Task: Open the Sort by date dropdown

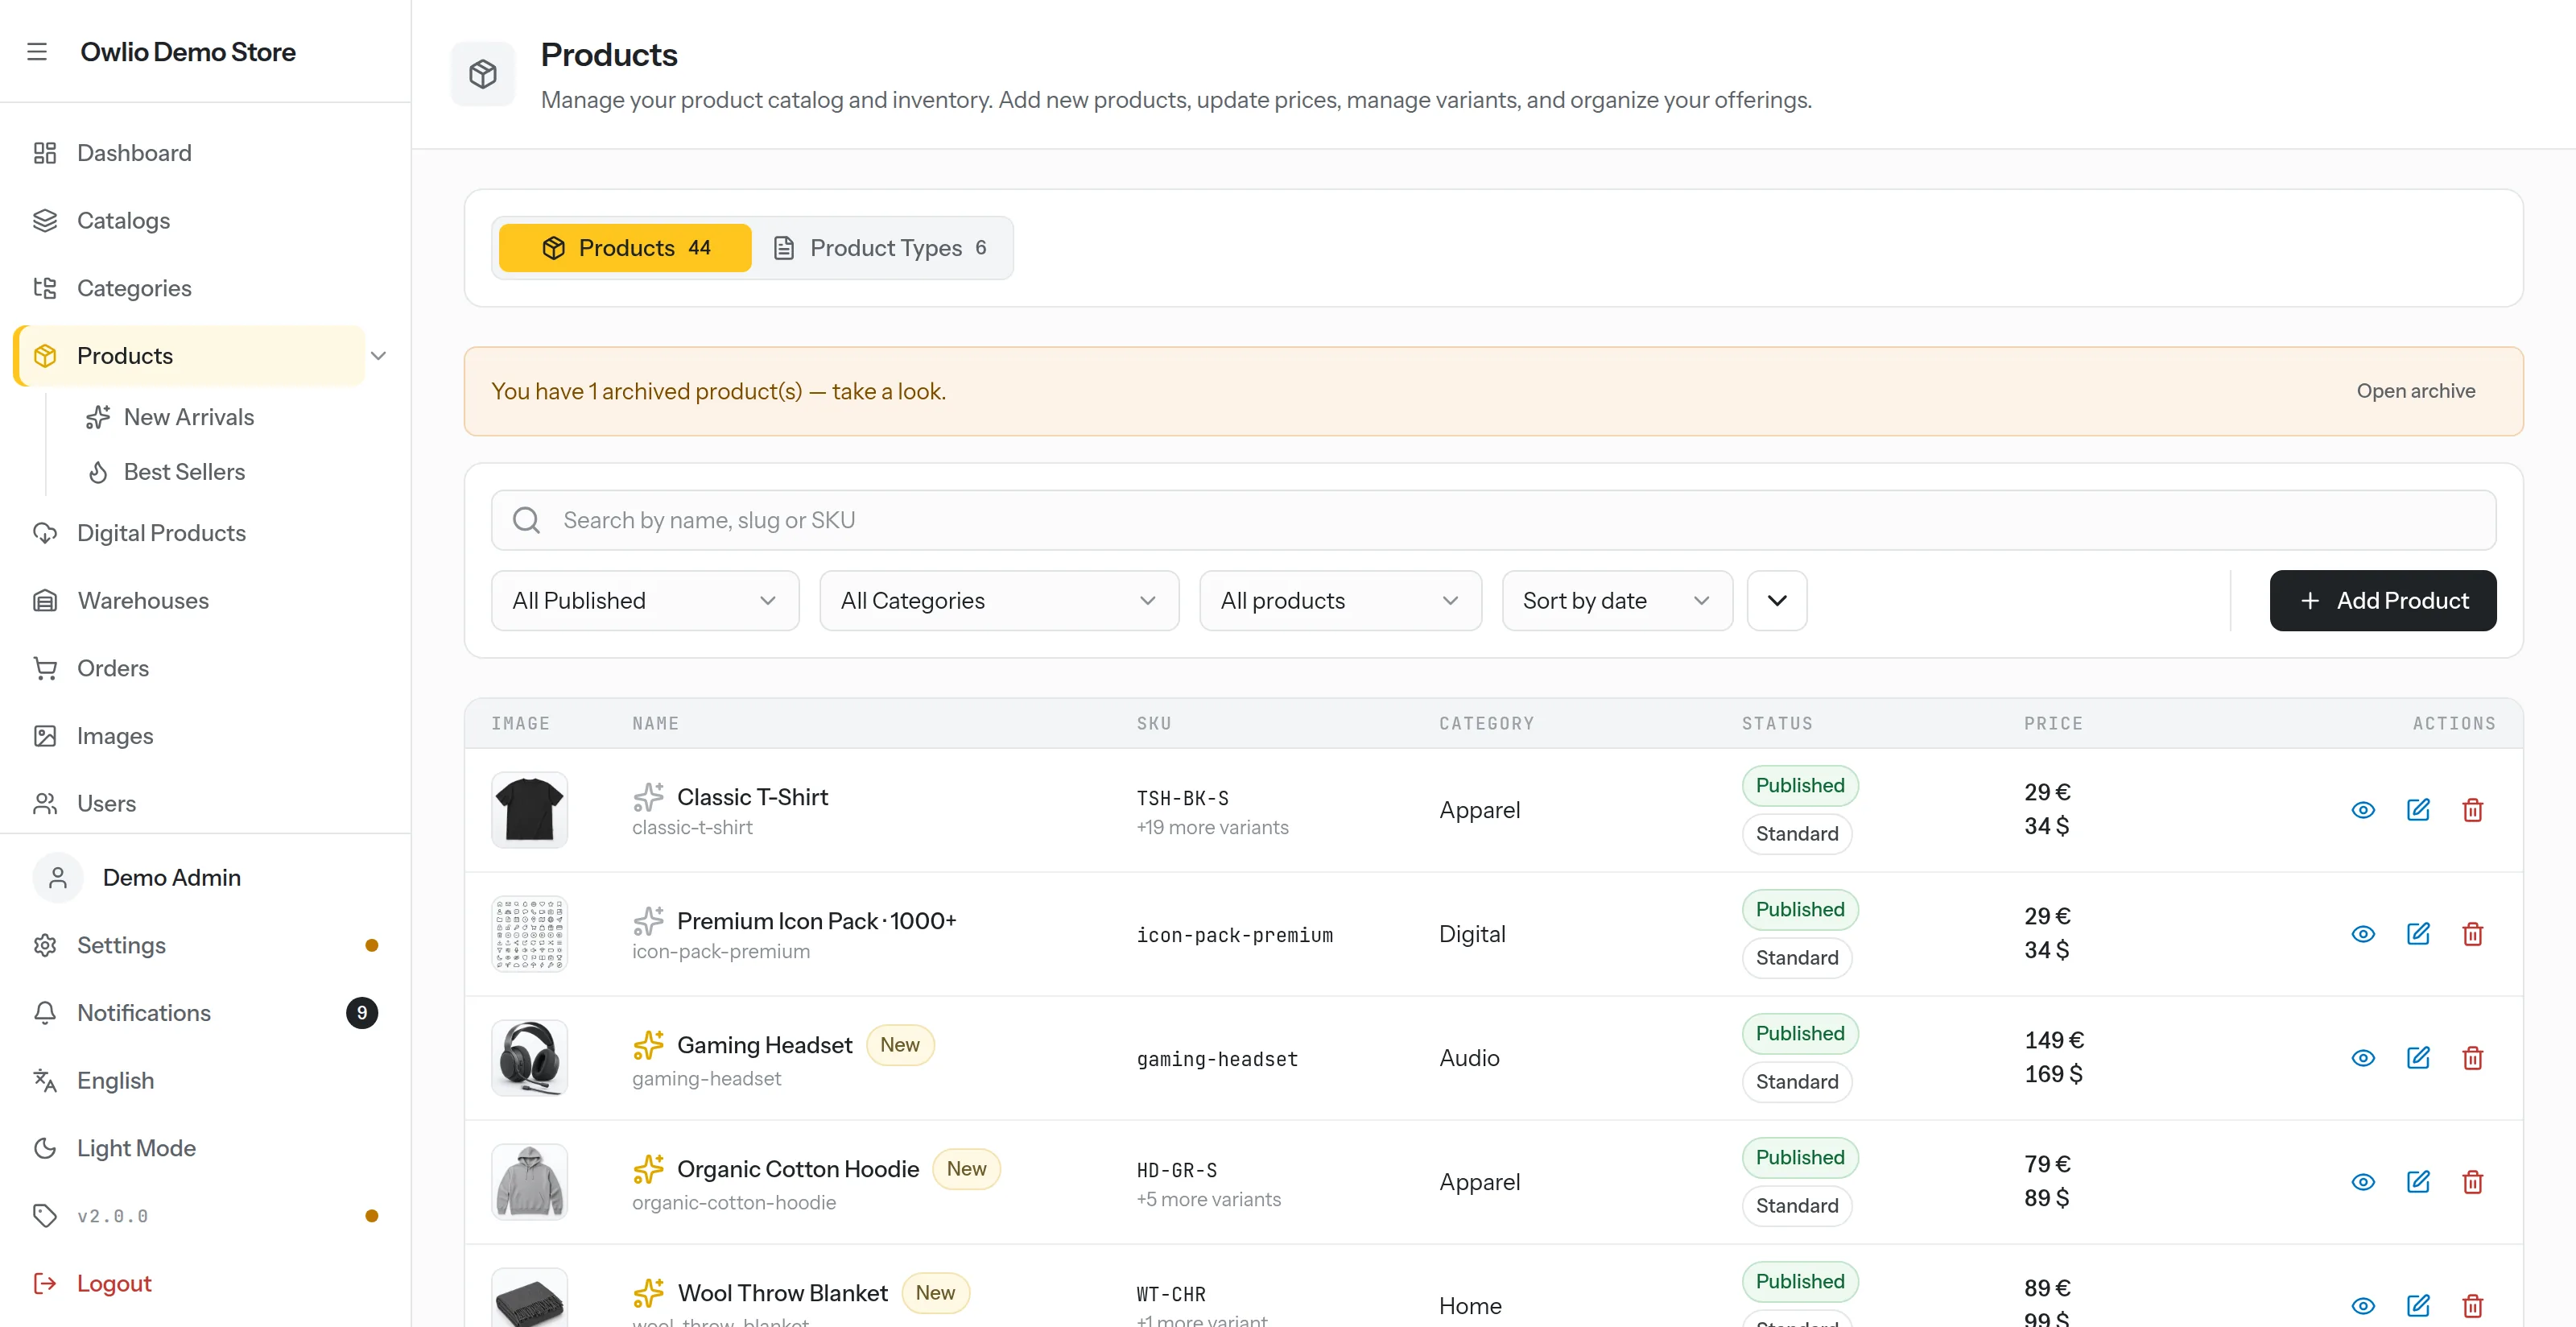Action: click(x=1617, y=600)
